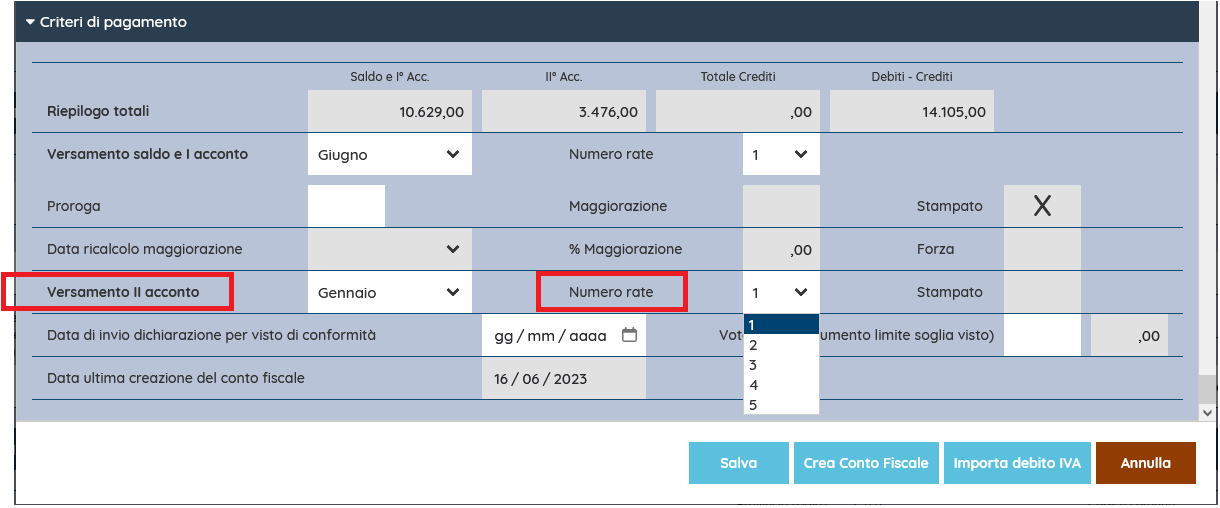The image size is (1220, 508).
Task: Open the calendar picker icon in date field
Action: [x=629, y=336]
